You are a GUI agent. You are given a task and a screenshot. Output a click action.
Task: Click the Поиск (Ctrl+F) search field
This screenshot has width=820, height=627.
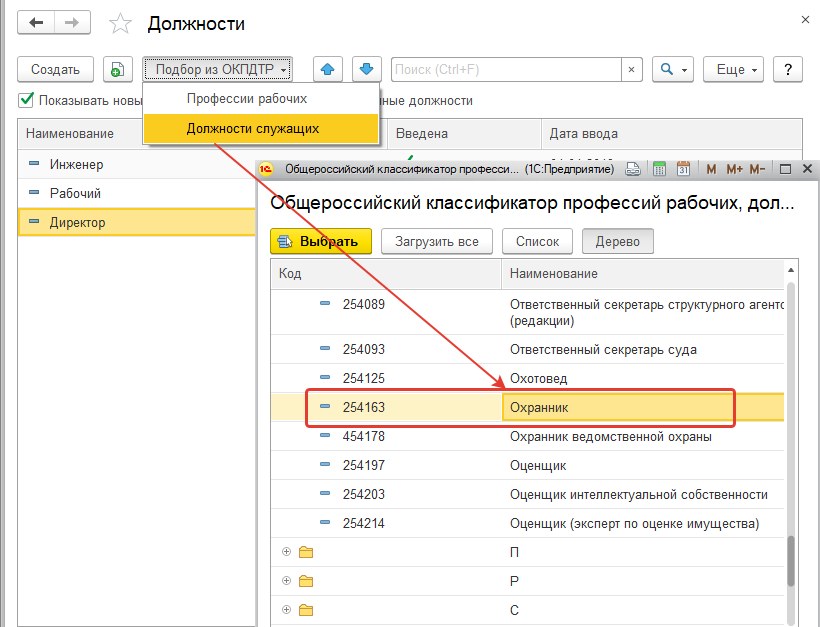coord(506,69)
